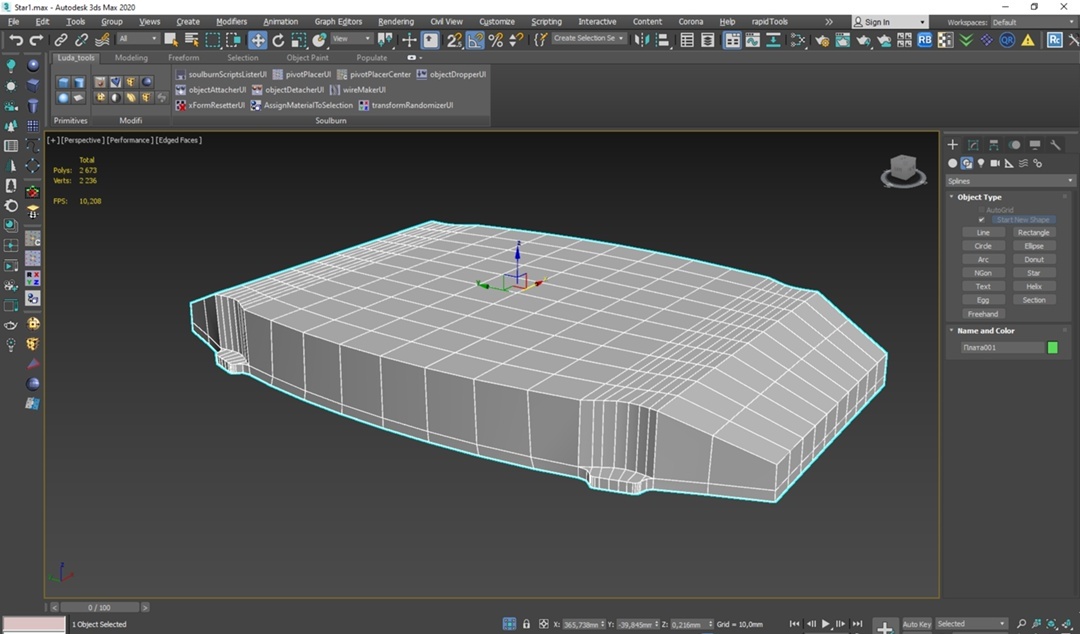Click the Helix spline button
The height and width of the screenshot is (634, 1080).
click(1034, 287)
